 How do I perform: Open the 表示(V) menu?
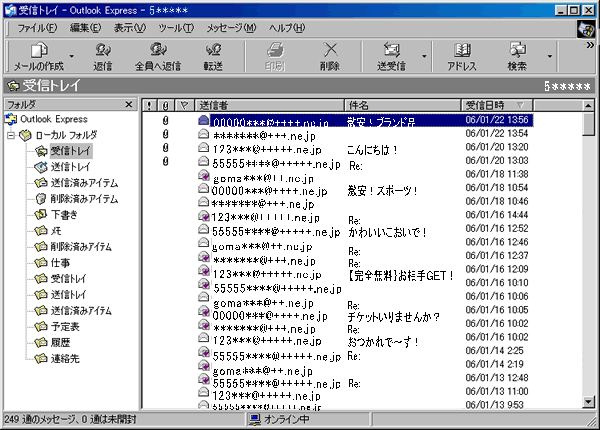click(x=130, y=28)
